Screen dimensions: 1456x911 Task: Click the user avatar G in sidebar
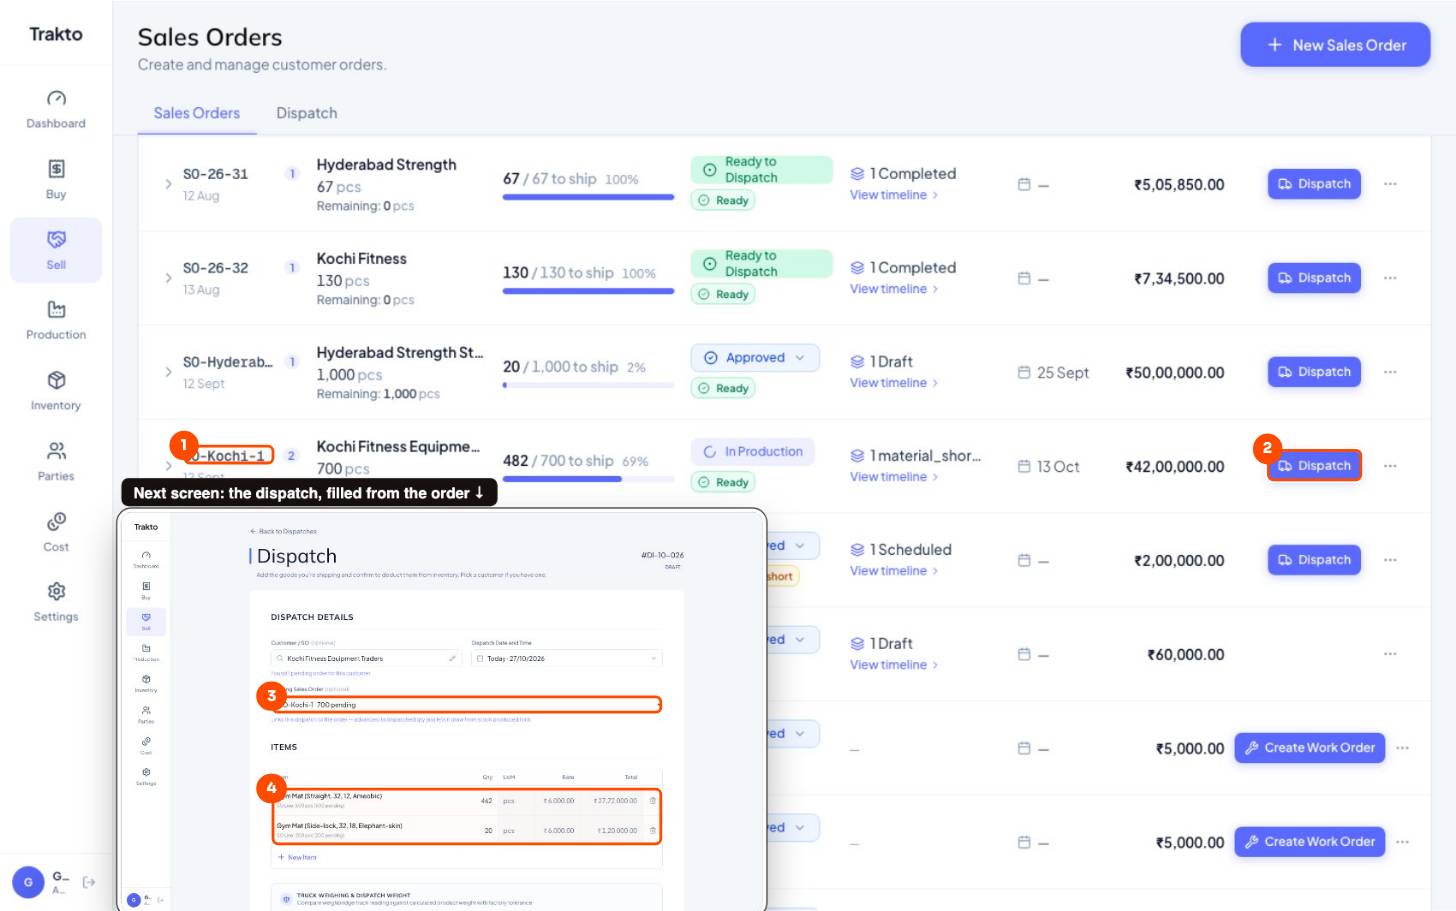(x=28, y=882)
